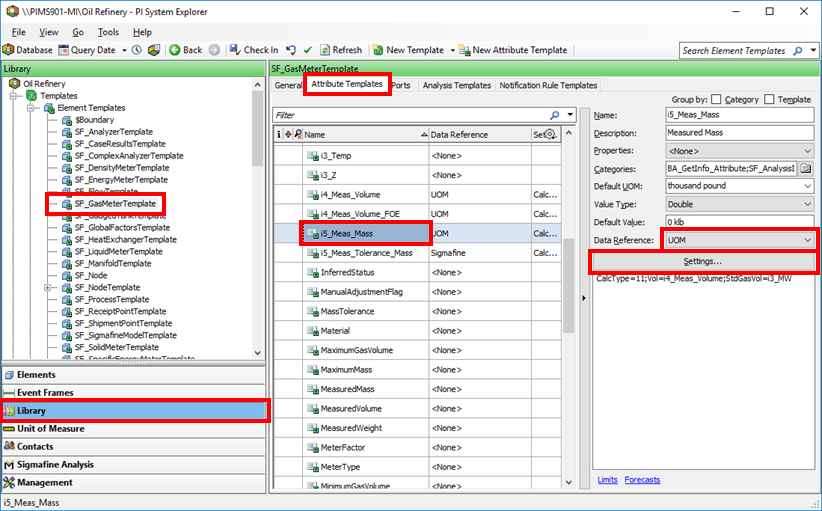822x511 pixels.
Task: Open the File menu
Action: click(x=18, y=32)
